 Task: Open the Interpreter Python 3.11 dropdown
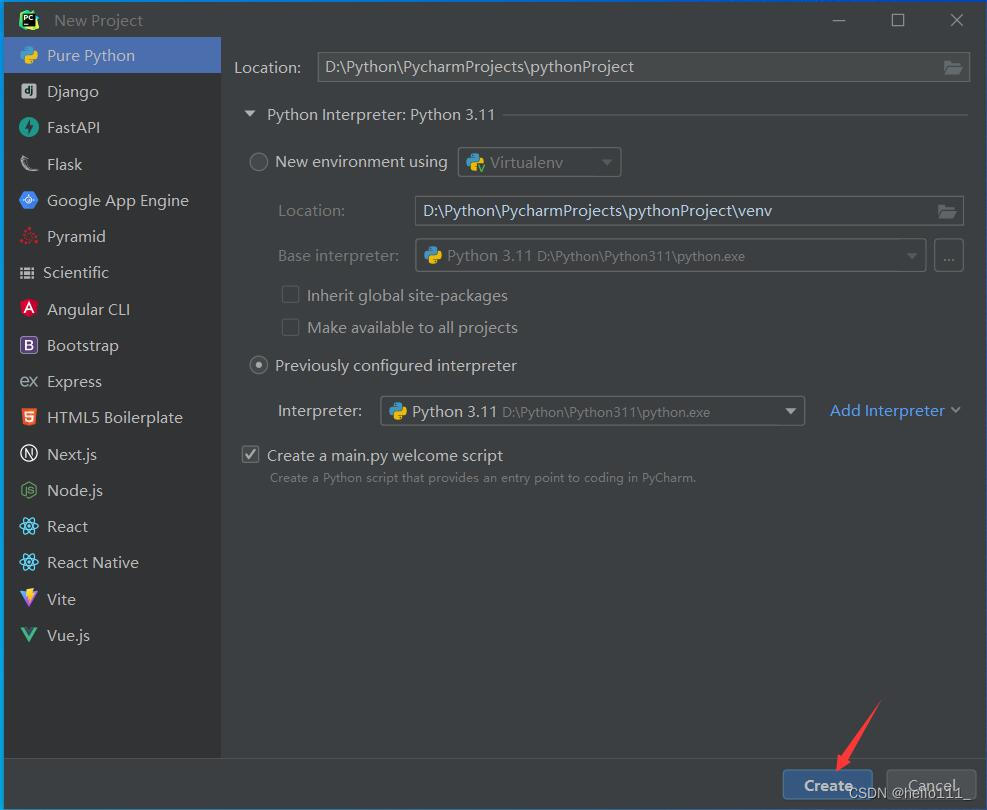point(592,411)
